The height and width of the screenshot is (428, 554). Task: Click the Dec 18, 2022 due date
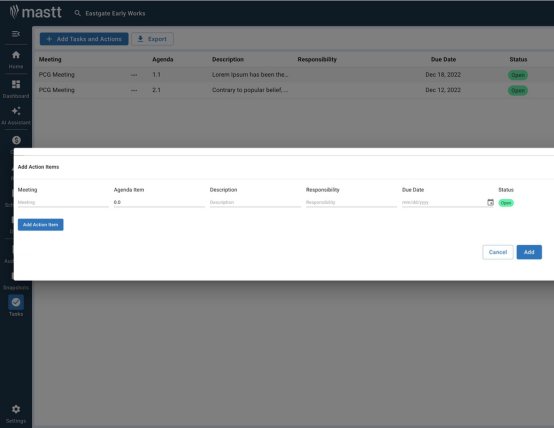[x=443, y=75]
